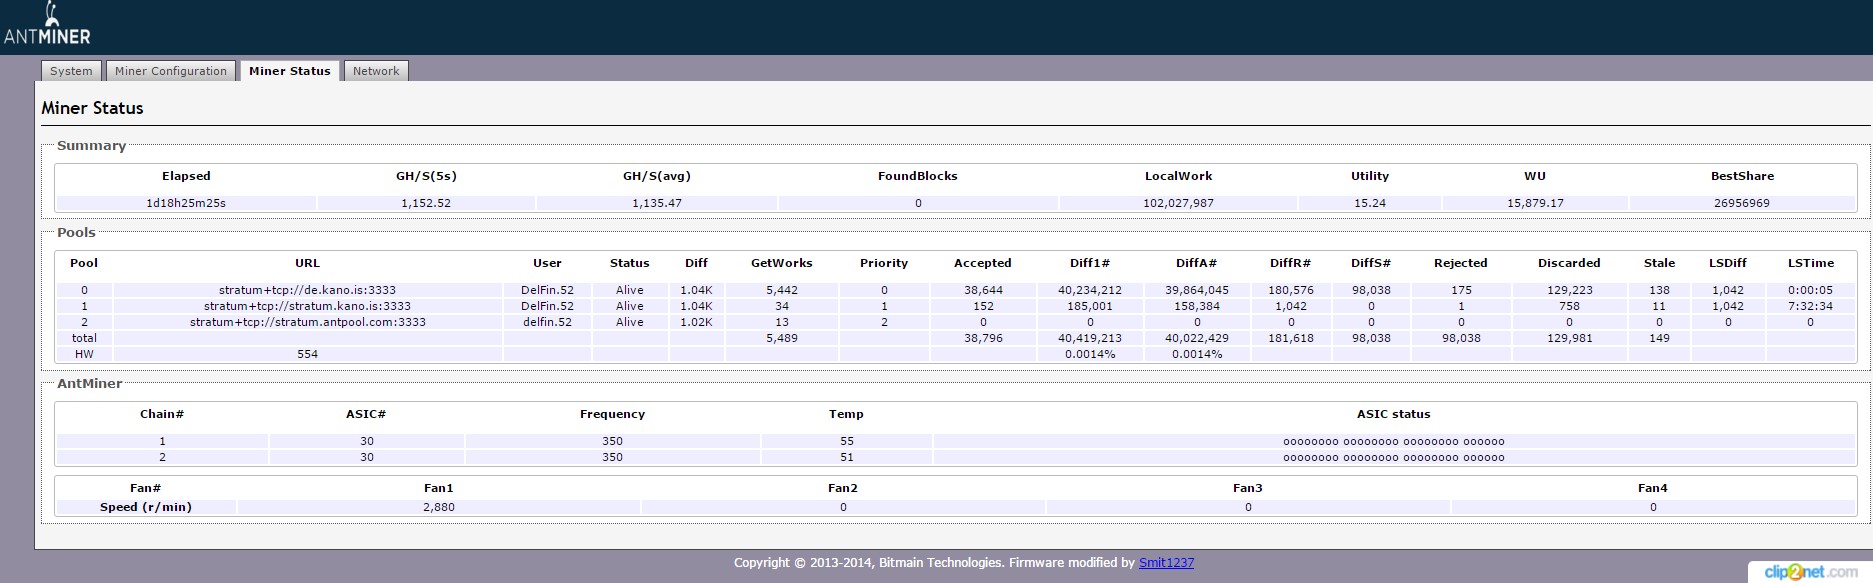Select the DiffR# value 180,576
This screenshot has width=1873, height=583.
click(x=1291, y=290)
